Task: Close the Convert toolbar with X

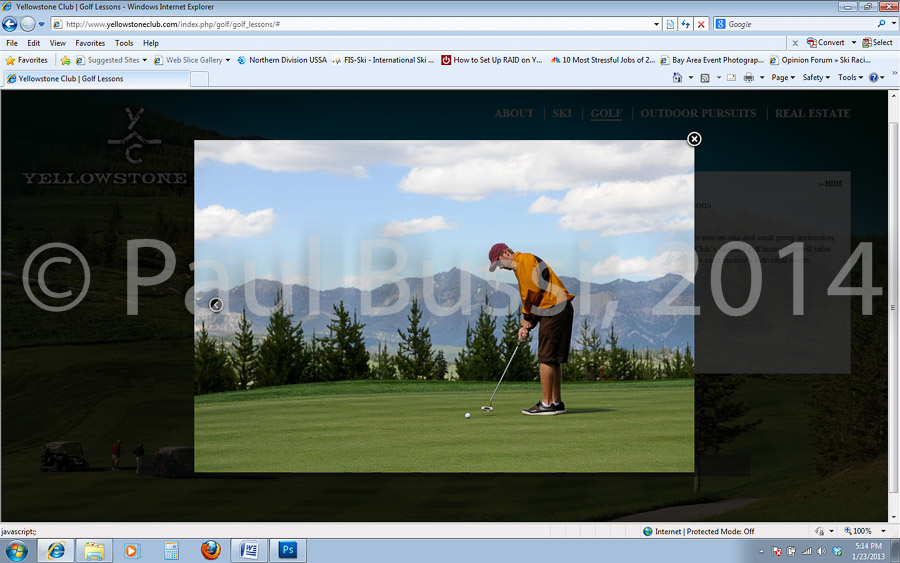Action: coord(795,43)
